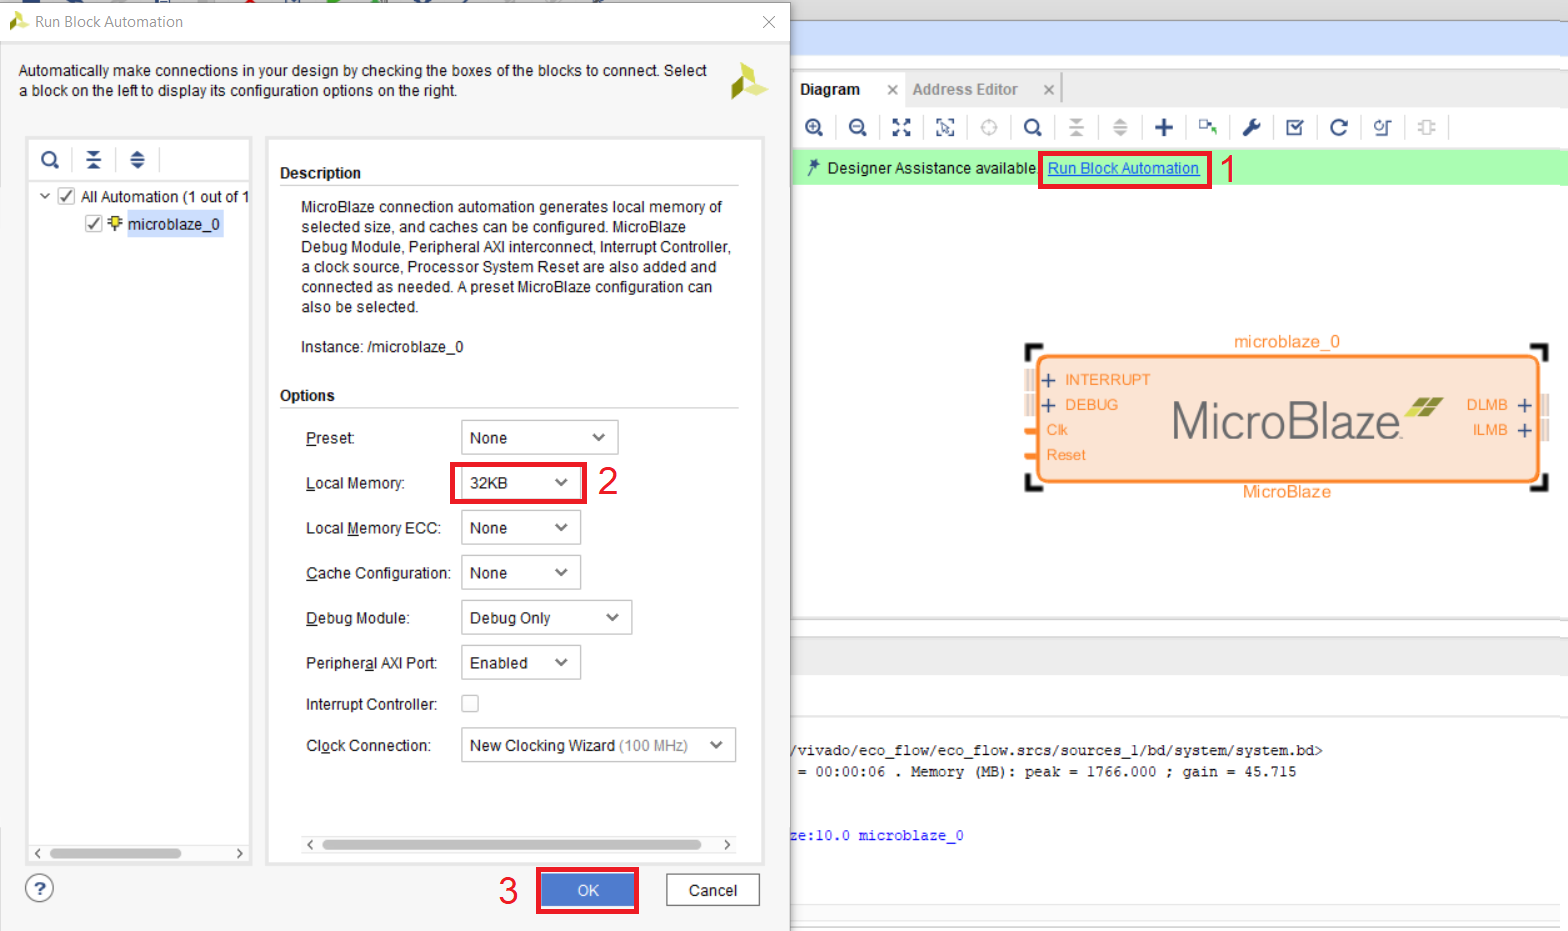Close the Address Editor tab
This screenshot has width=1568, height=931.
(1048, 90)
